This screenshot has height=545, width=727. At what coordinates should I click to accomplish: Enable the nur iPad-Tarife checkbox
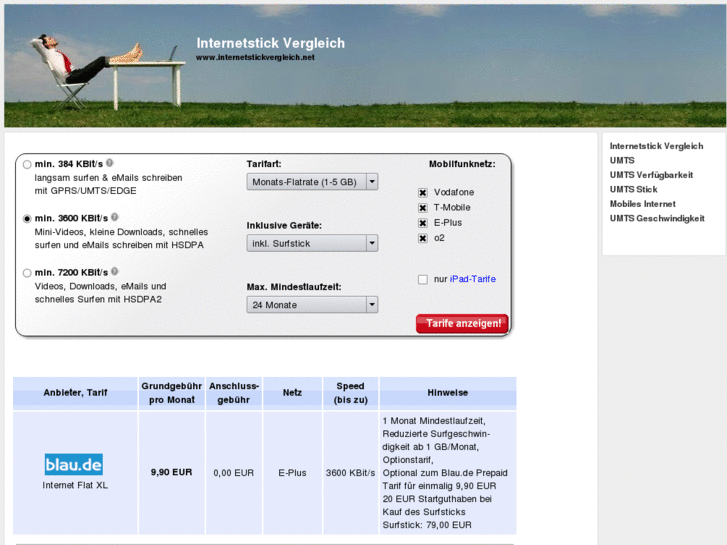tap(423, 279)
